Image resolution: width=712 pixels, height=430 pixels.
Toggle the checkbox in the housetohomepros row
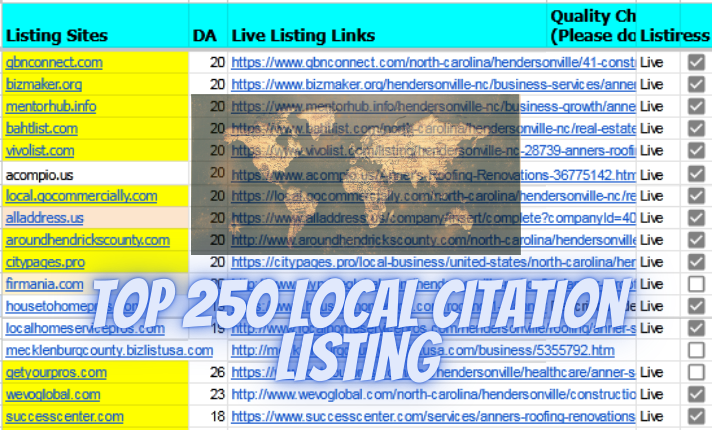pos(696,306)
